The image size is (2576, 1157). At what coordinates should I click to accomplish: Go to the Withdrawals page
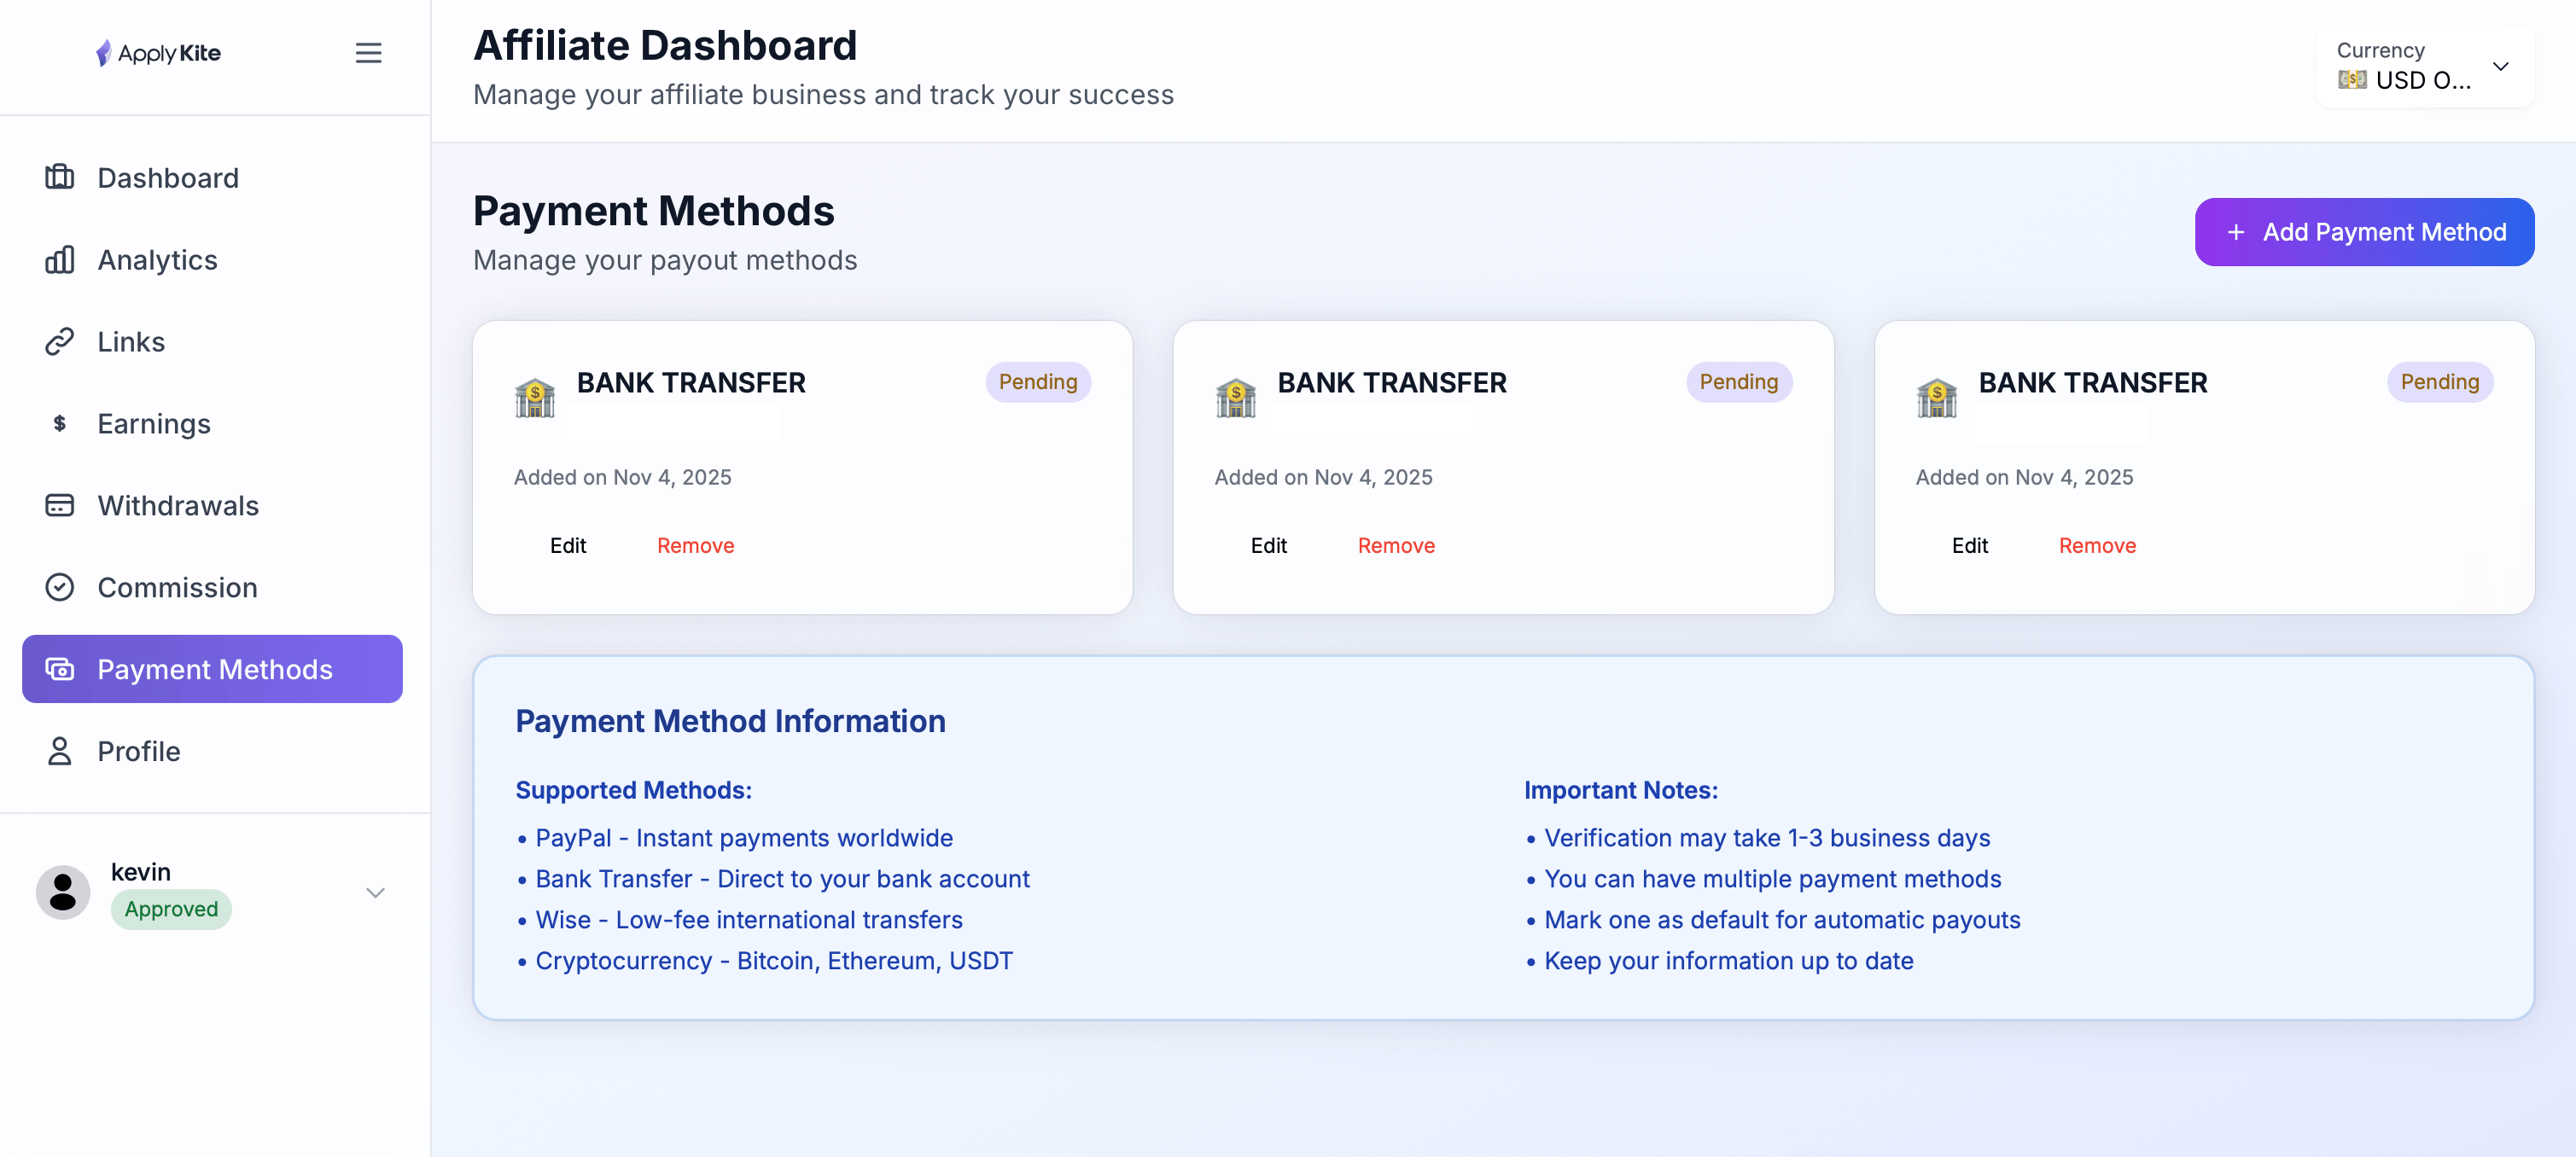tap(178, 505)
